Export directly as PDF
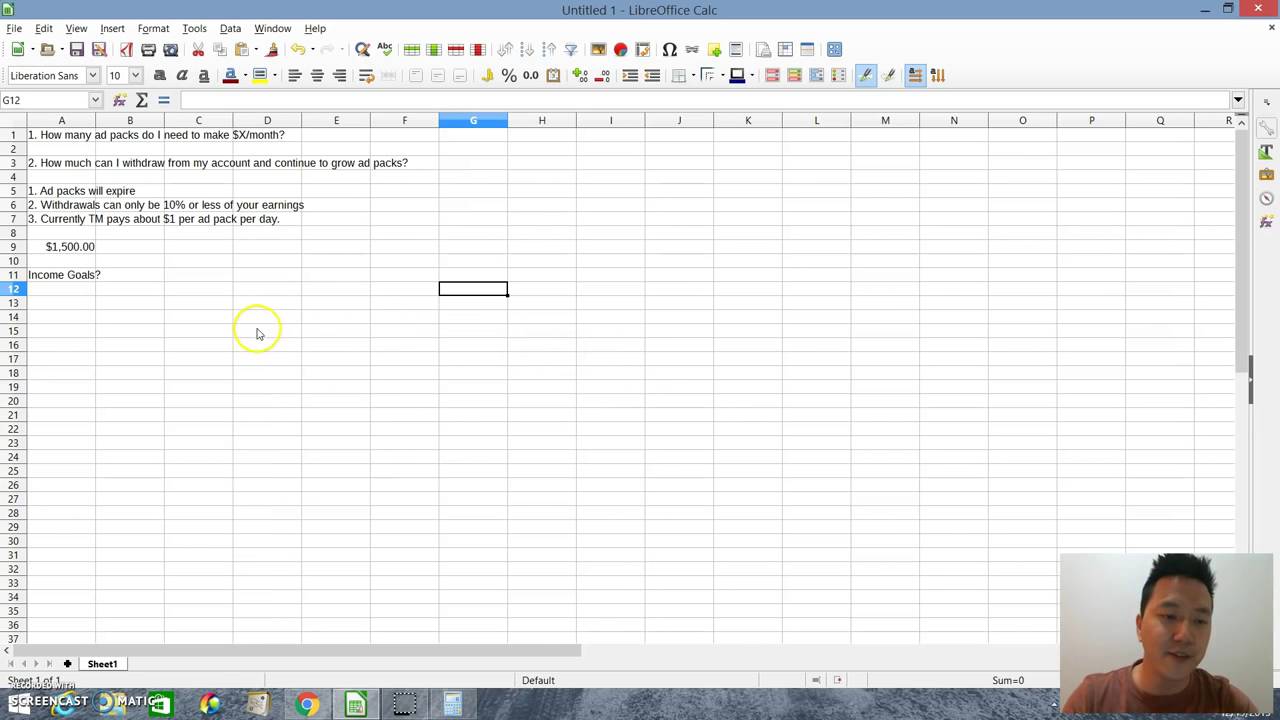This screenshot has width=1280, height=720. 126,49
